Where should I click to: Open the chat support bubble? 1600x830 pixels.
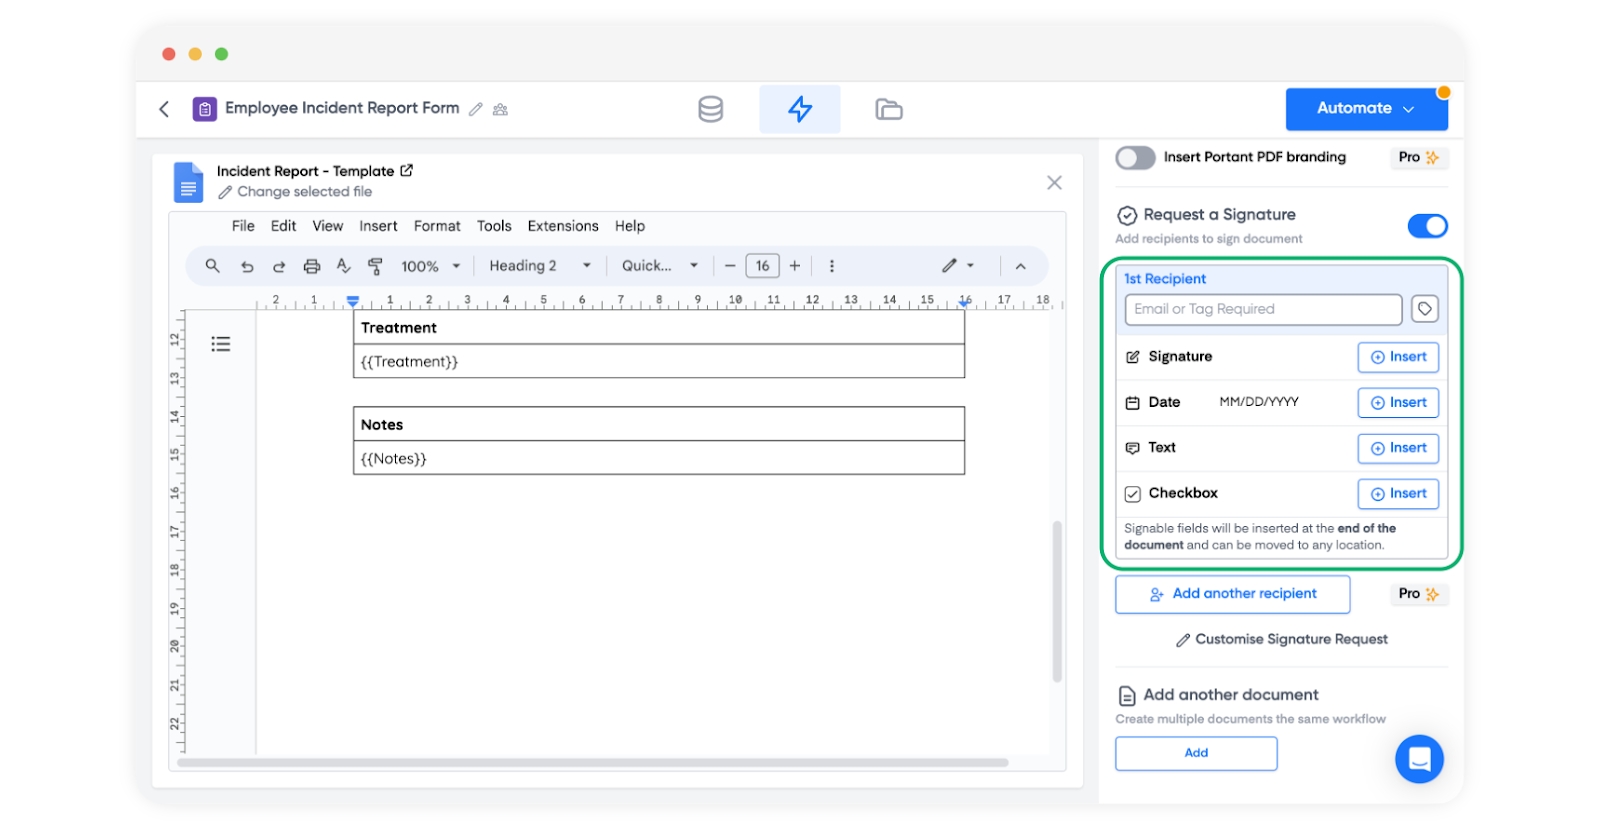(x=1419, y=759)
